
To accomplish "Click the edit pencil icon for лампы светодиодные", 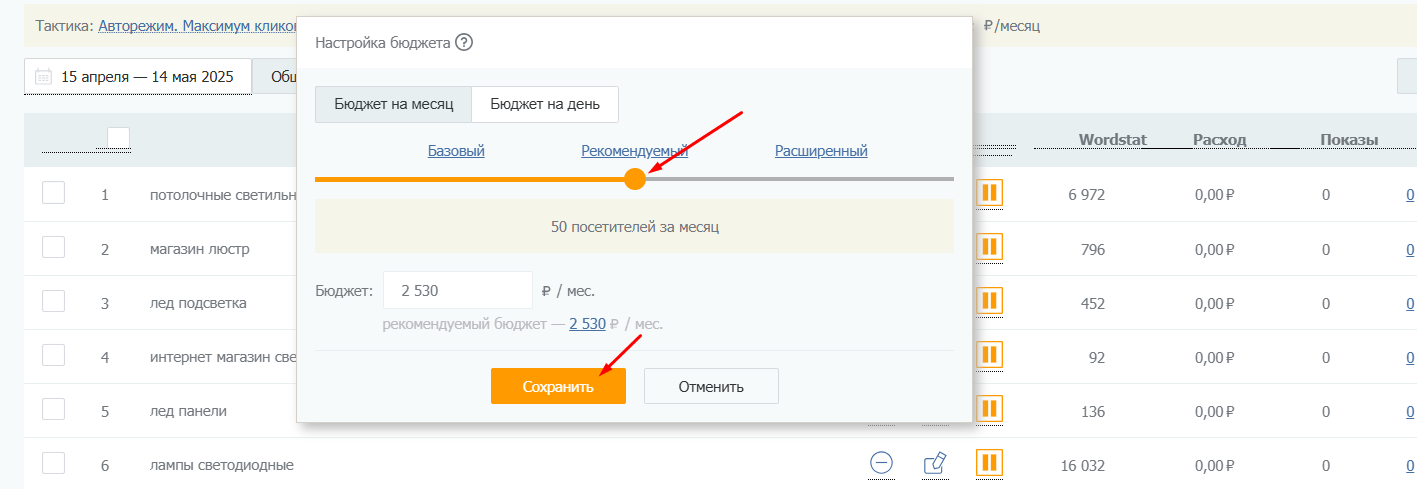I will 935,463.
